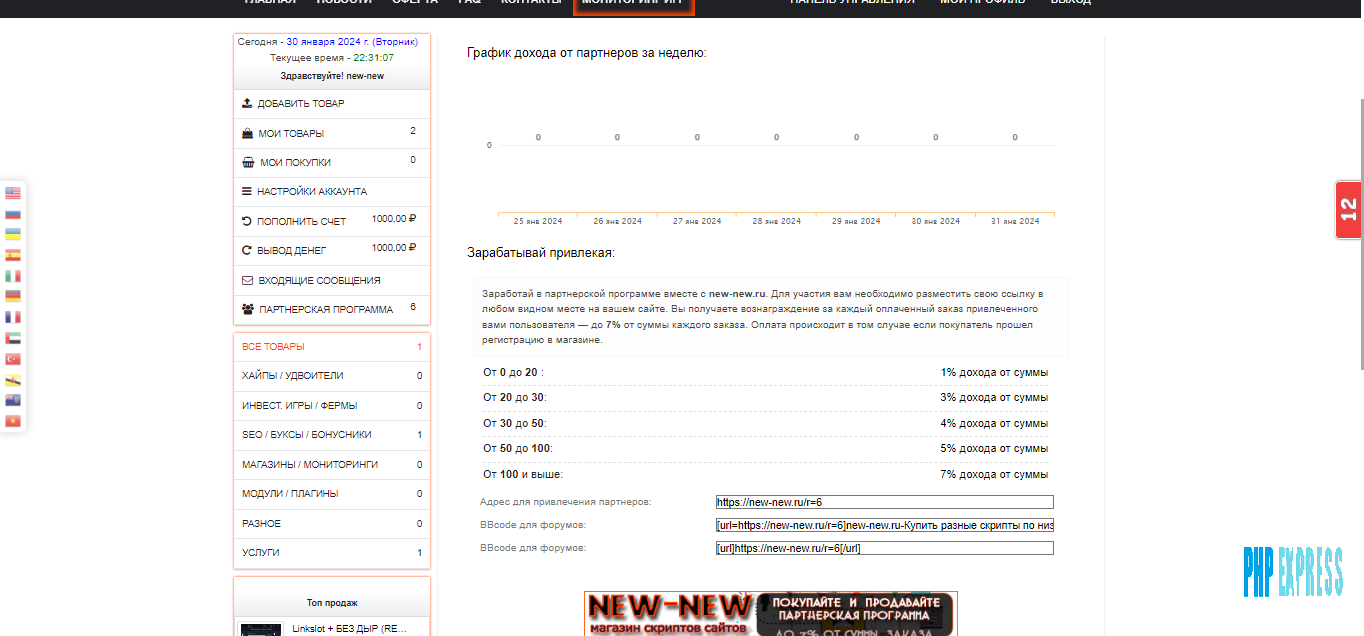The width and height of the screenshot is (1364, 636).
Task: Click the 1000,00 ₽ amount next to ВЫВОД ДЕНЕГ
Action: (394, 248)
